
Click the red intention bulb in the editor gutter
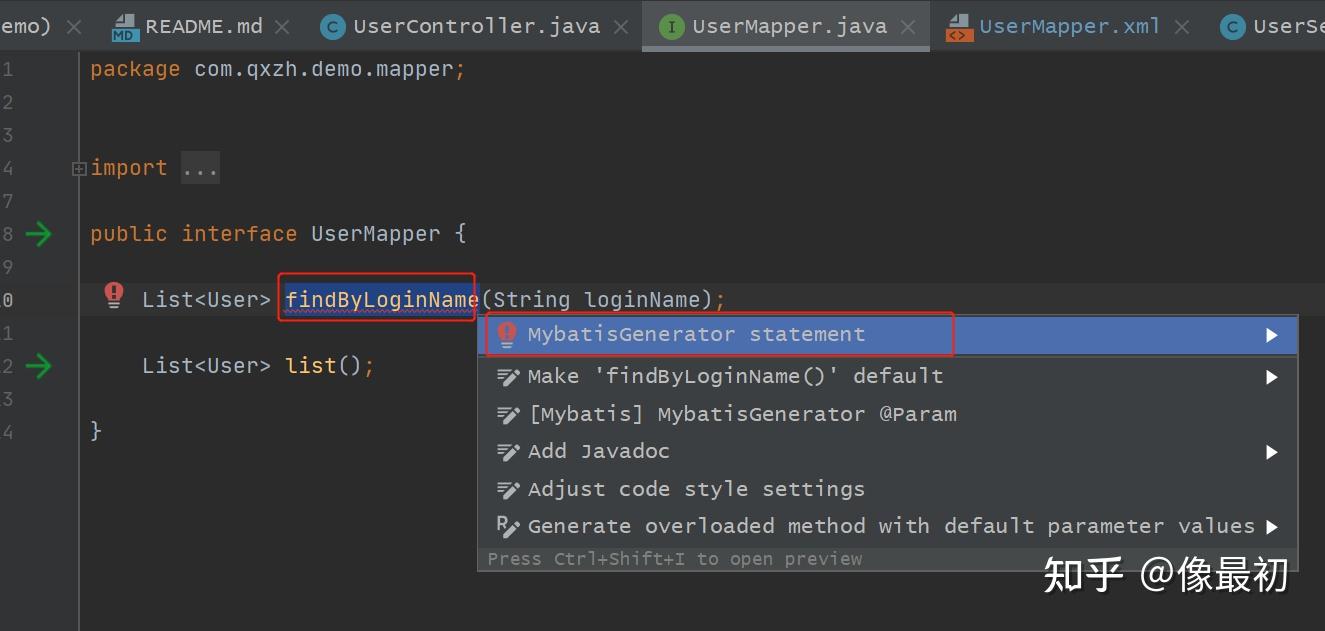coord(114,294)
